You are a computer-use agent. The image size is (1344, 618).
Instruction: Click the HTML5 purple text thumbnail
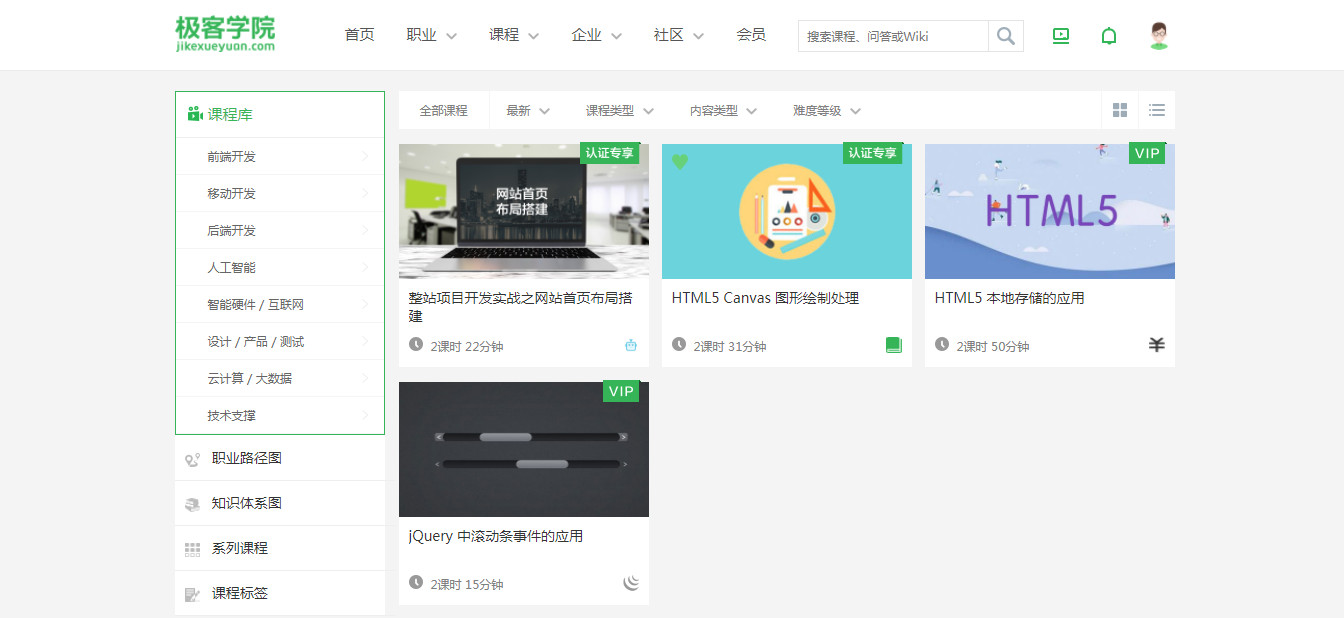[1050, 211]
